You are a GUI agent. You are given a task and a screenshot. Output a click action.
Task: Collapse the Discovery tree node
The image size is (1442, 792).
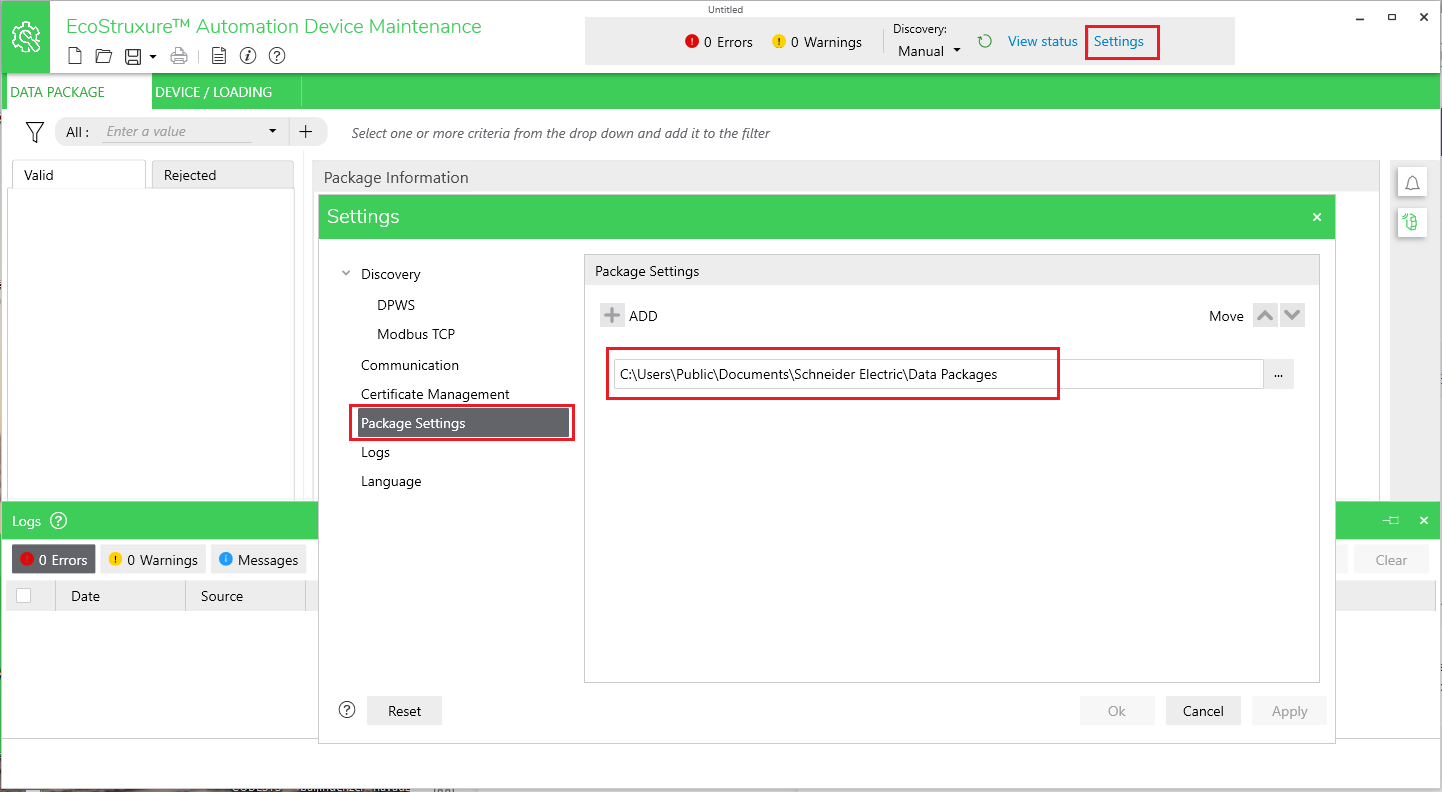[x=346, y=273]
